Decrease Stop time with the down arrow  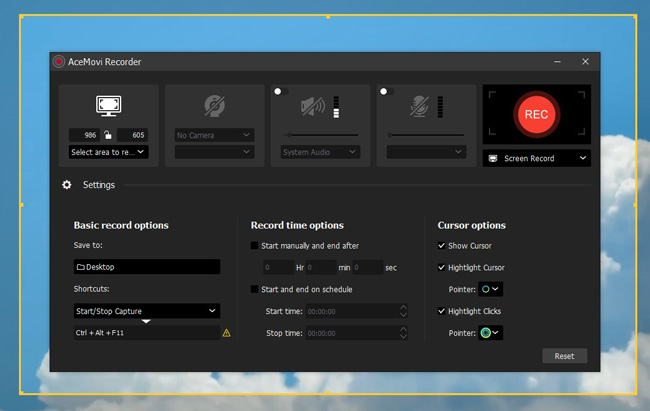click(x=403, y=336)
